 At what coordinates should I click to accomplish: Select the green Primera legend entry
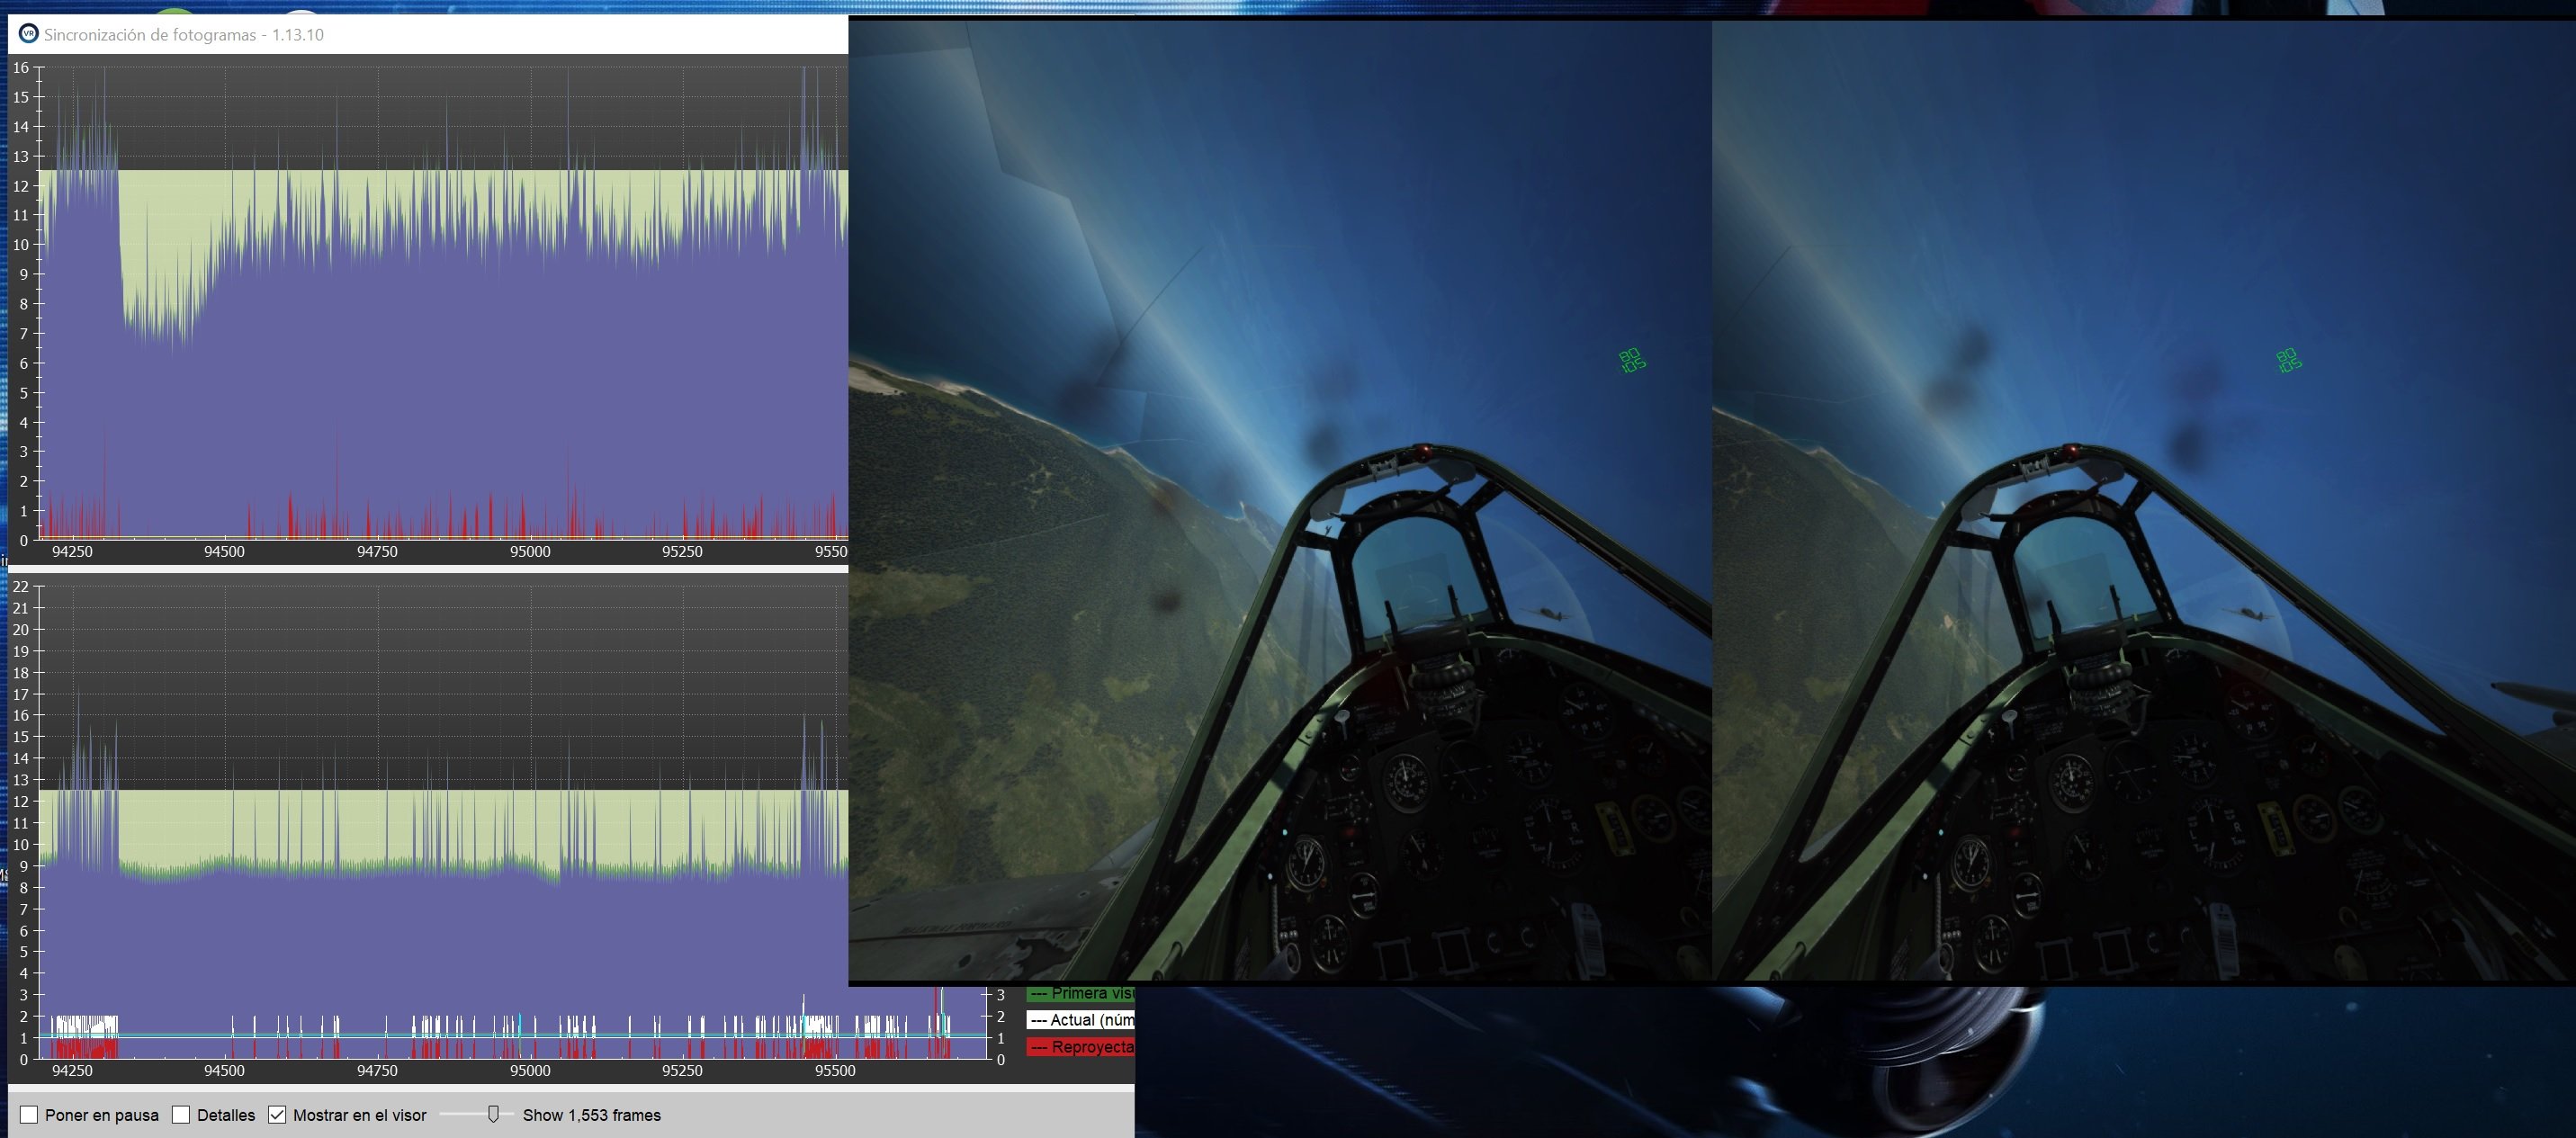[x=1081, y=993]
